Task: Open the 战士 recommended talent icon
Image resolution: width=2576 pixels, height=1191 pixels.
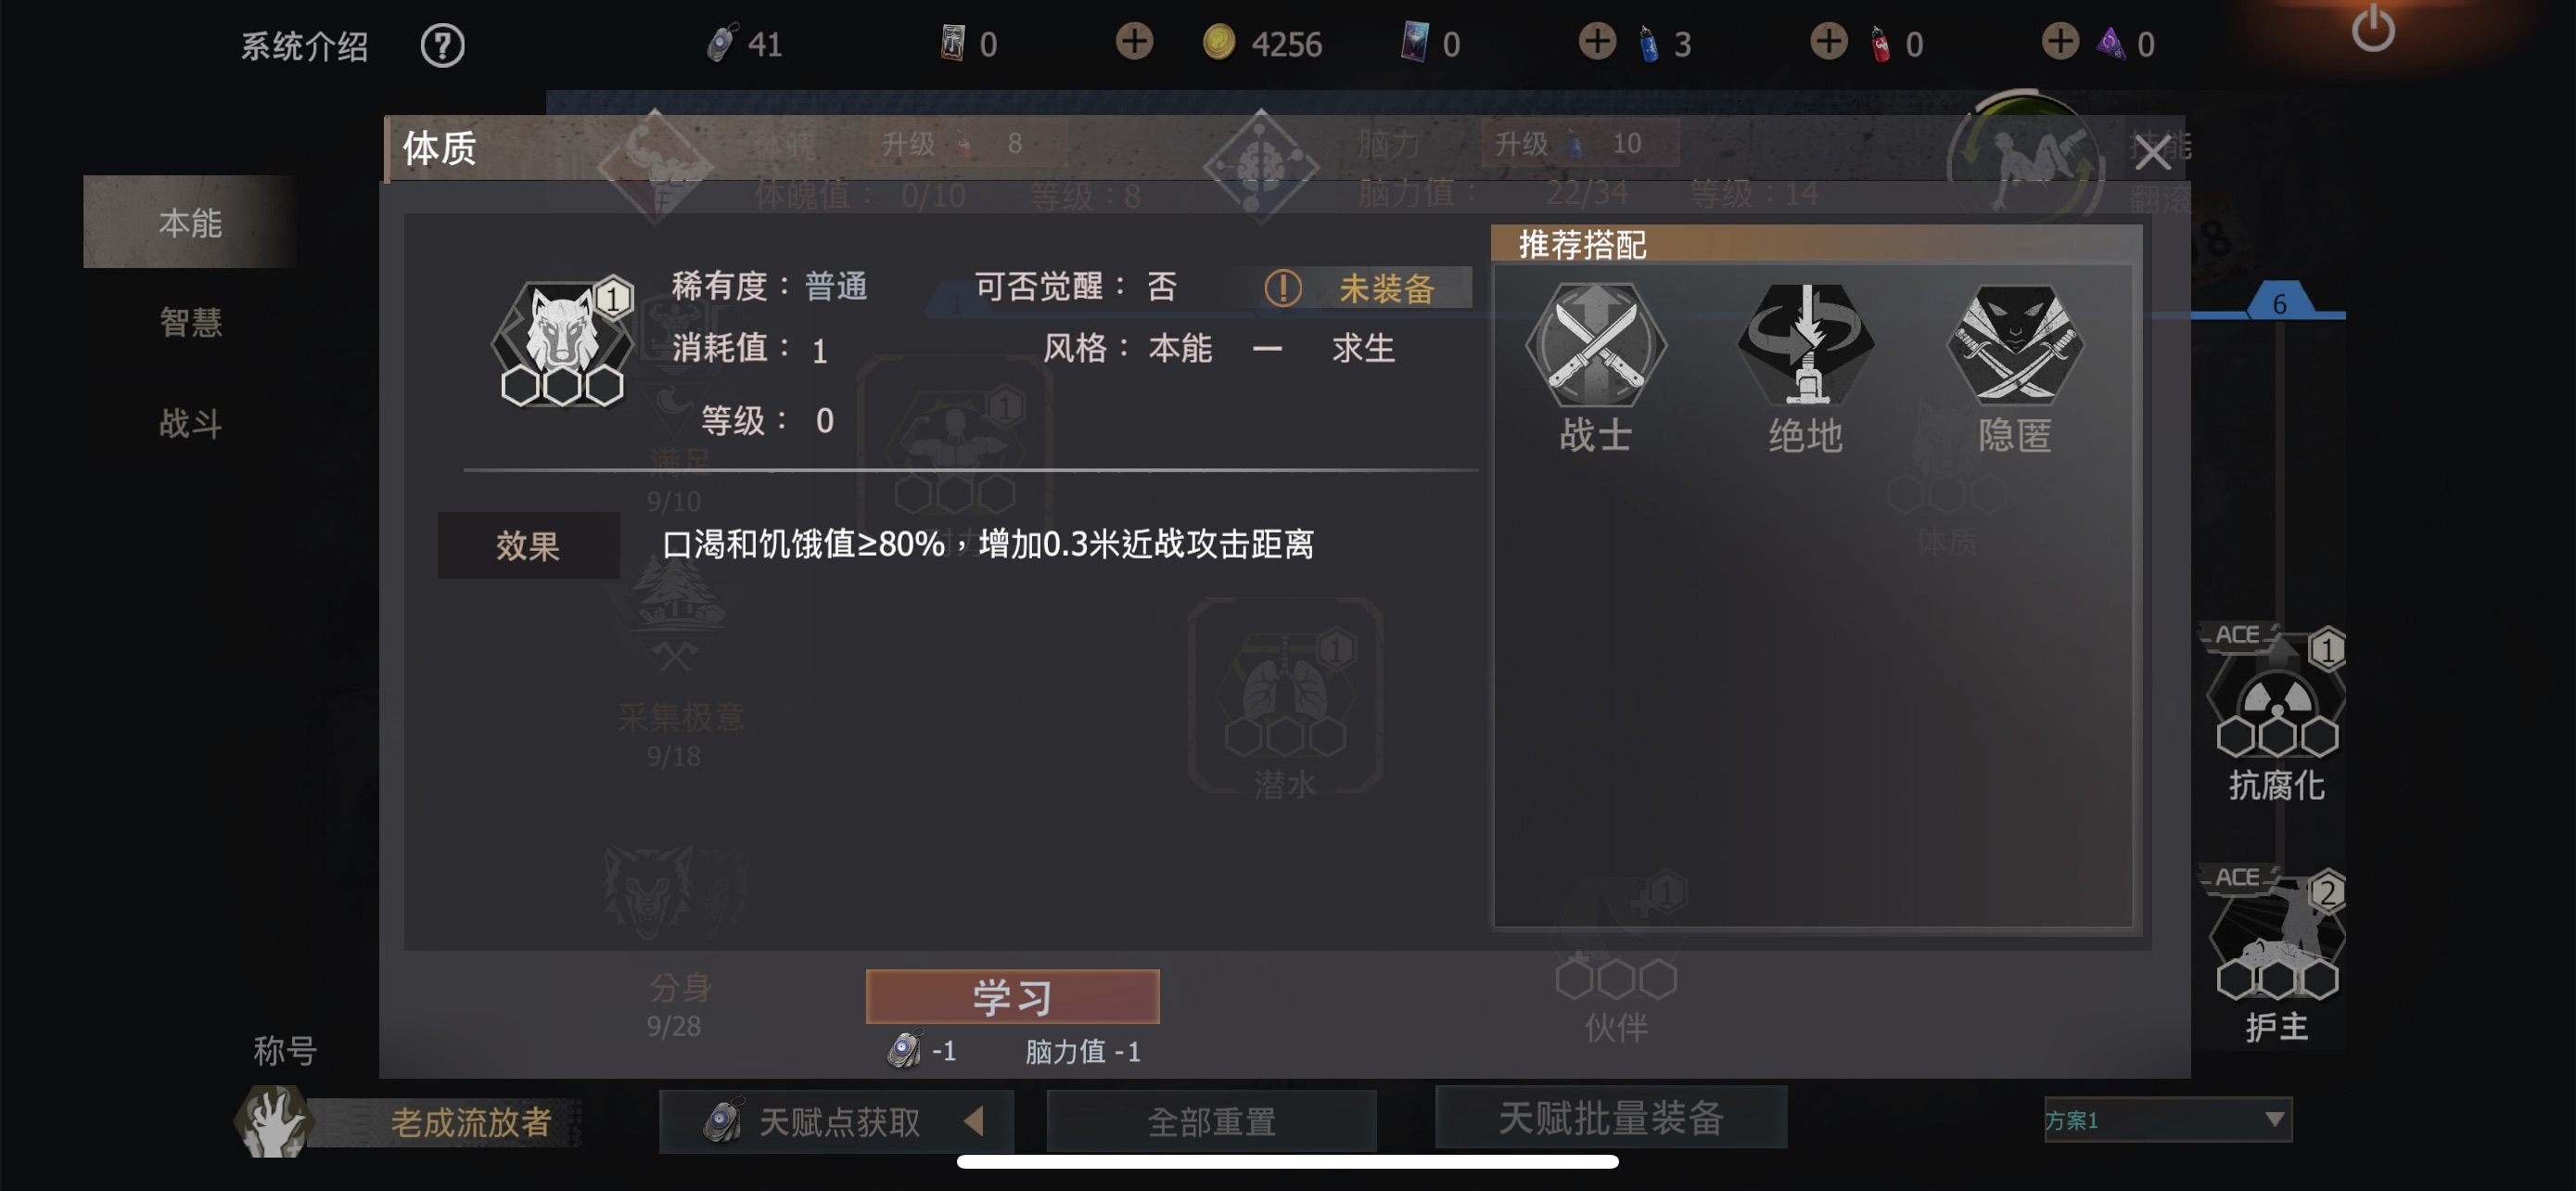Action: pos(1595,345)
